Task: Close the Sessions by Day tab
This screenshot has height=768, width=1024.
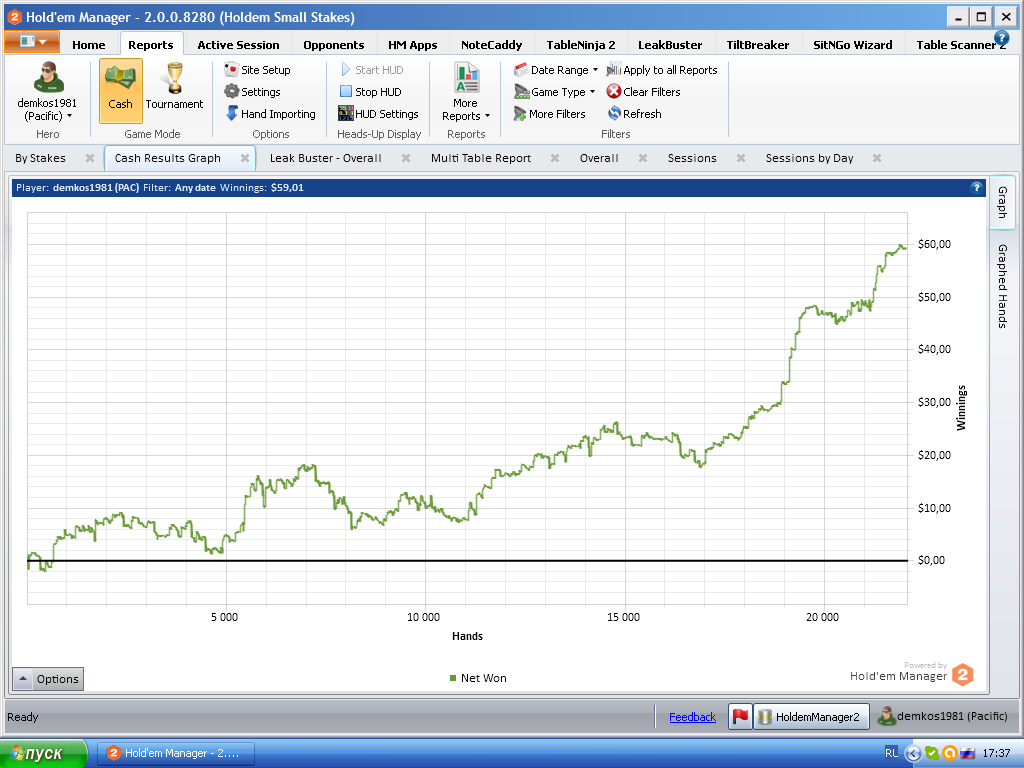Action: click(877, 158)
